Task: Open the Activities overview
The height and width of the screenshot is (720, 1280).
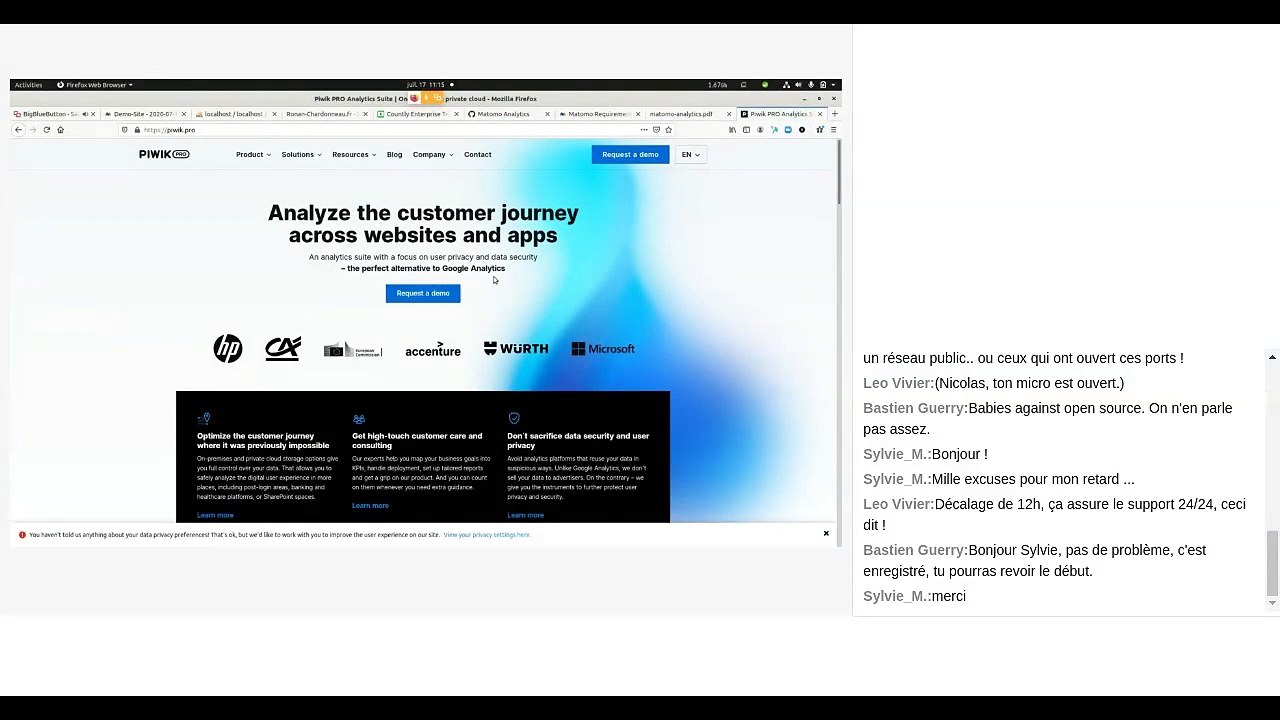Action: pos(28,85)
